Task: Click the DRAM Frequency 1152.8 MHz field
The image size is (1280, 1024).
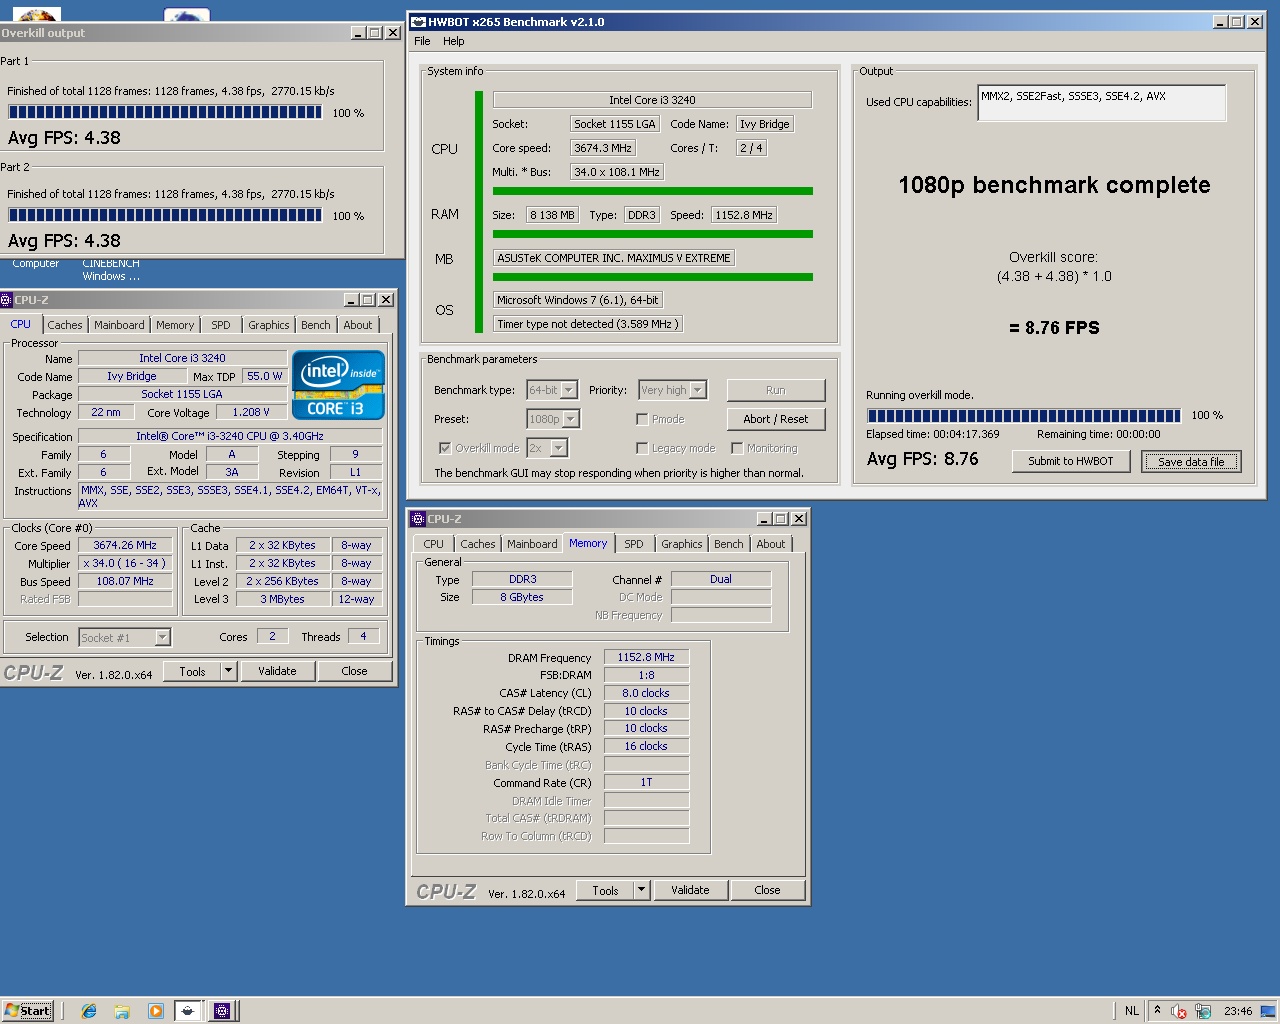Action: pos(646,657)
